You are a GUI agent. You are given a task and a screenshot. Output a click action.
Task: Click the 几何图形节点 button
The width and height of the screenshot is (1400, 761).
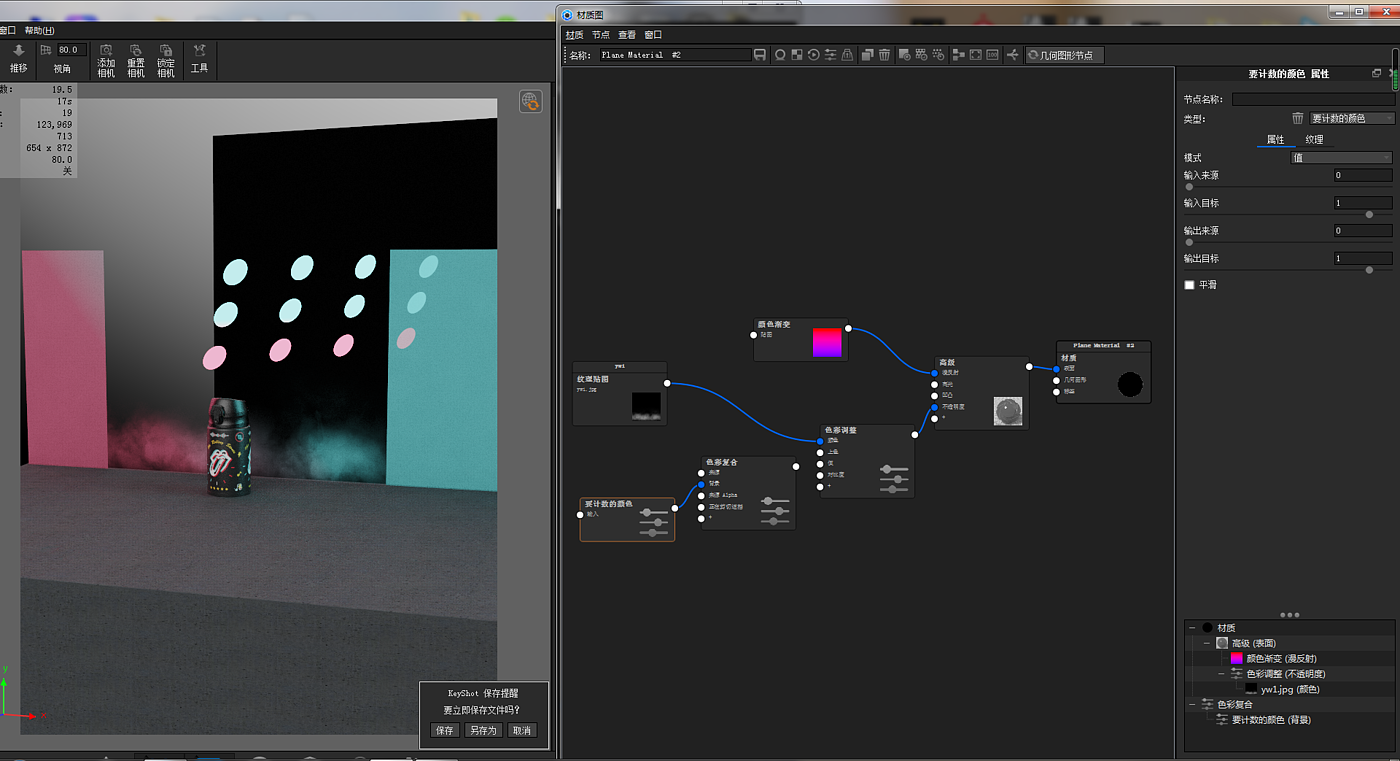pyautogui.click(x=1066, y=55)
